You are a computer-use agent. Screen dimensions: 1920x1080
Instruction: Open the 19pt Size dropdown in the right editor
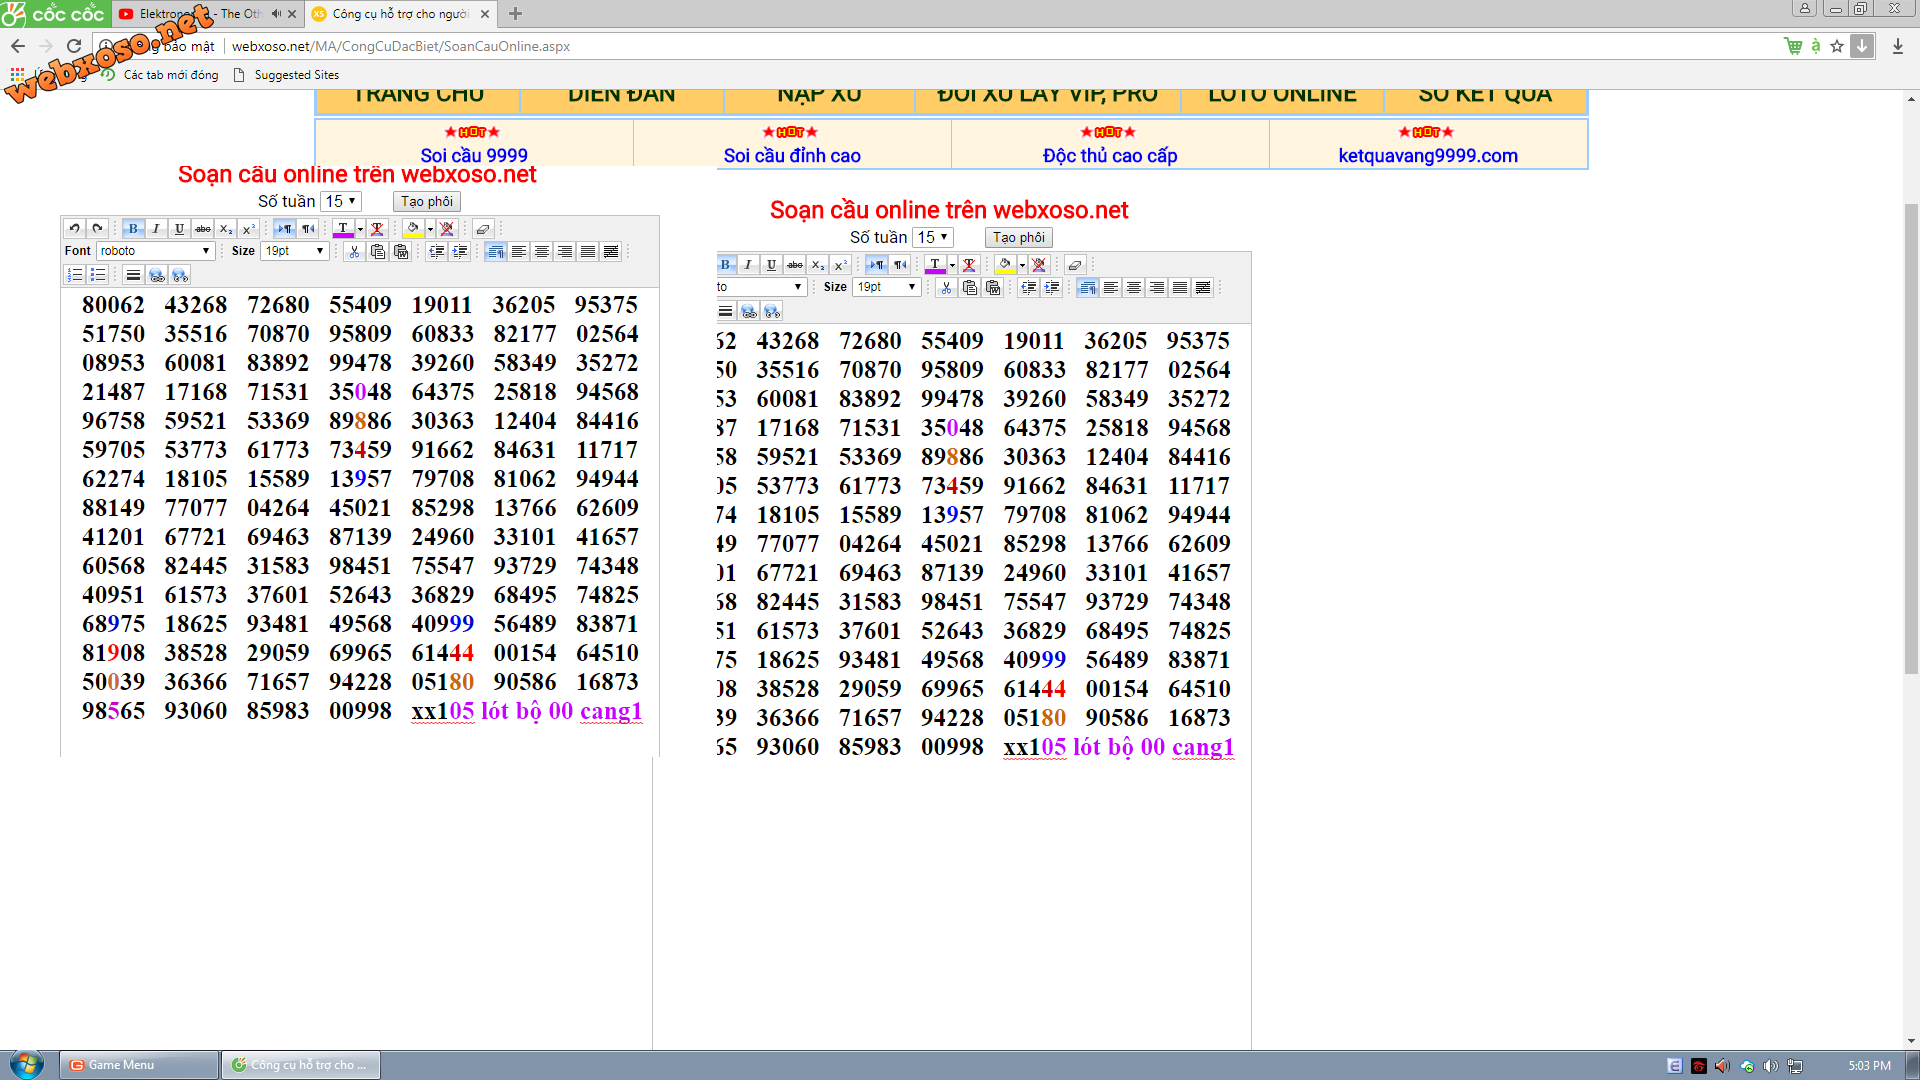[x=887, y=287]
